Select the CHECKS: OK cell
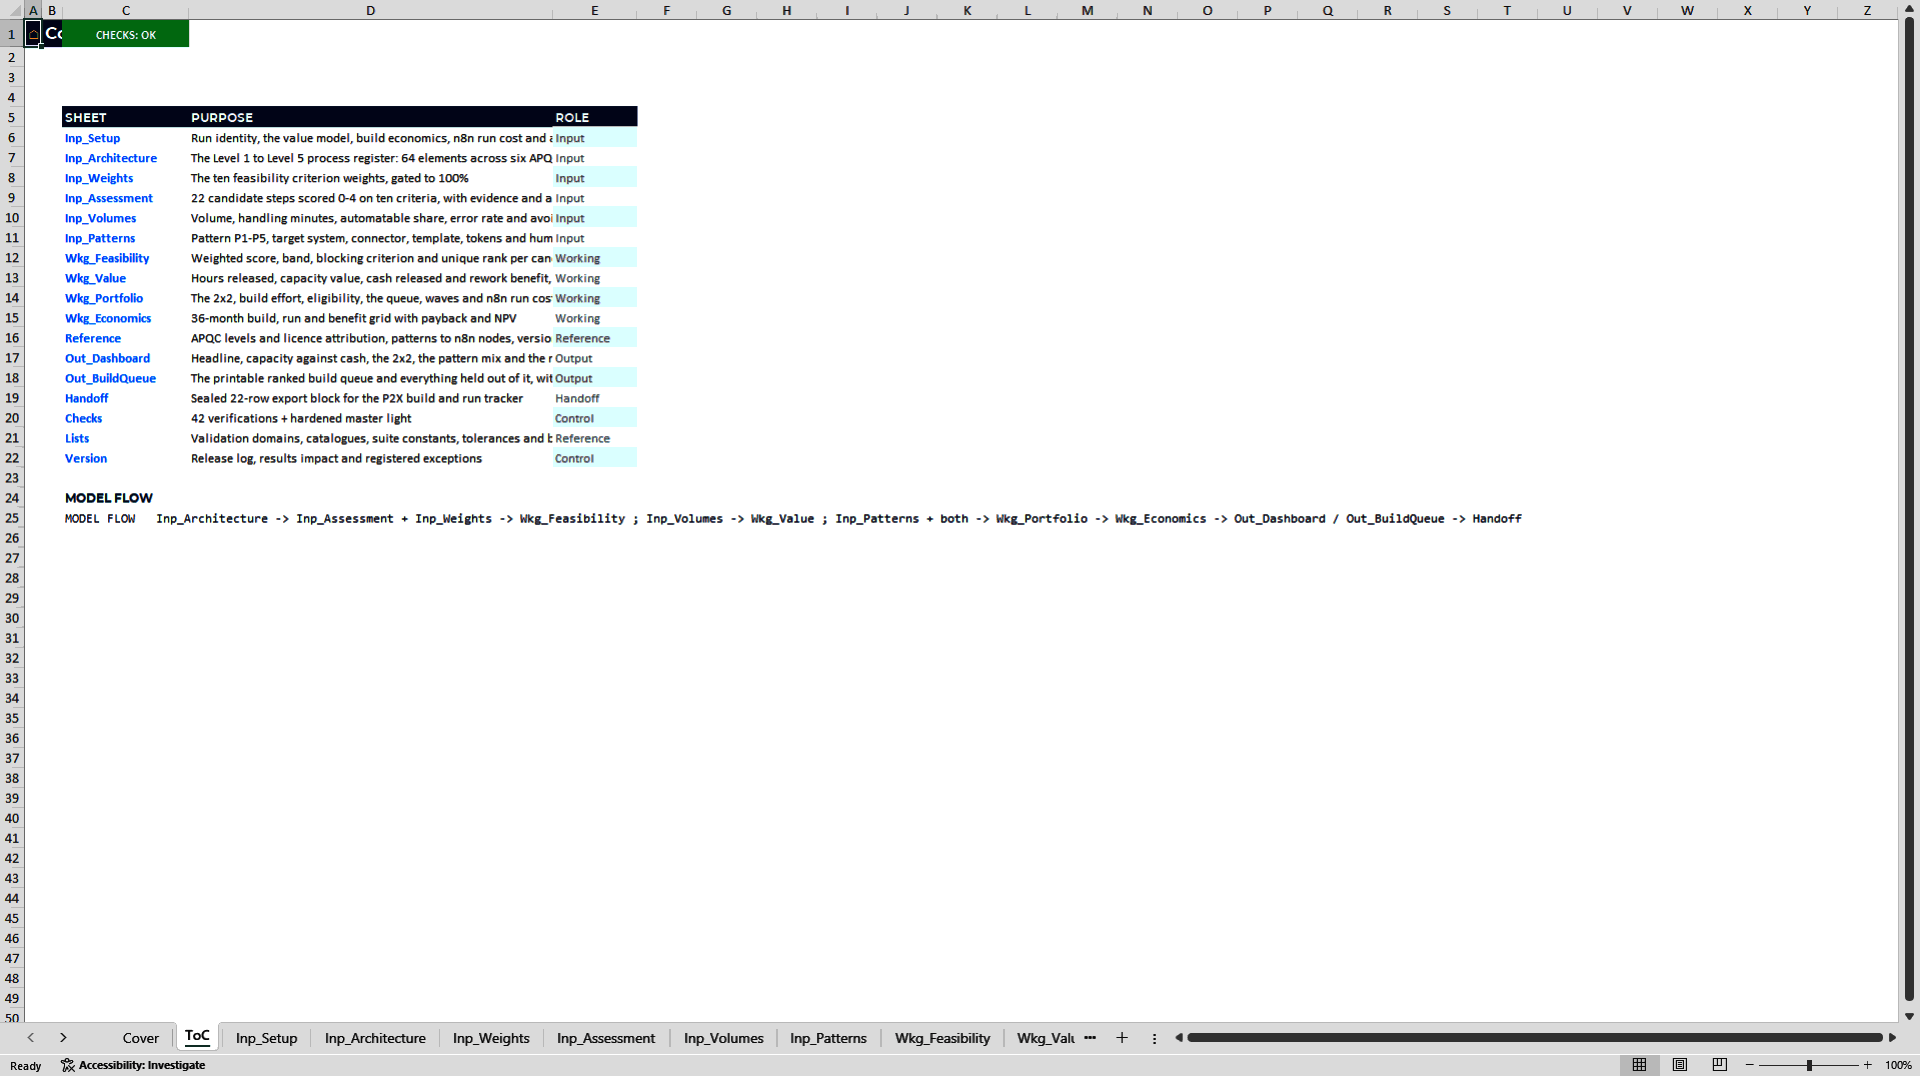This screenshot has height=1076, width=1920. tap(125, 34)
